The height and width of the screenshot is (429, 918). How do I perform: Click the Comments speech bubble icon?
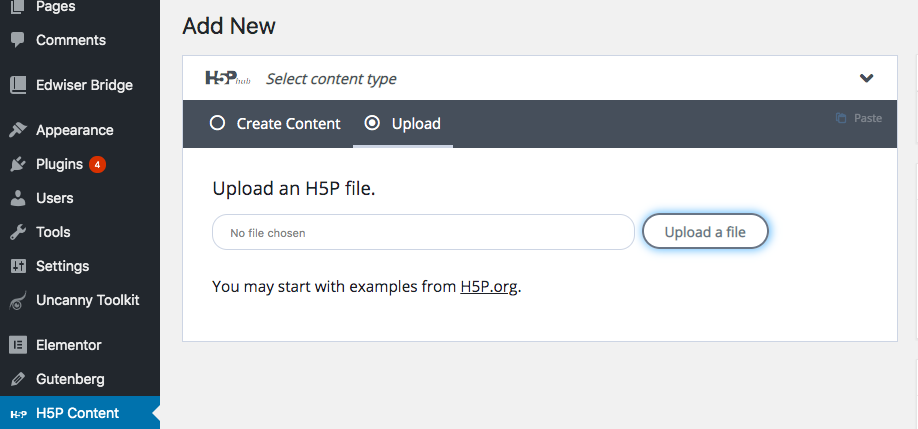point(18,40)
